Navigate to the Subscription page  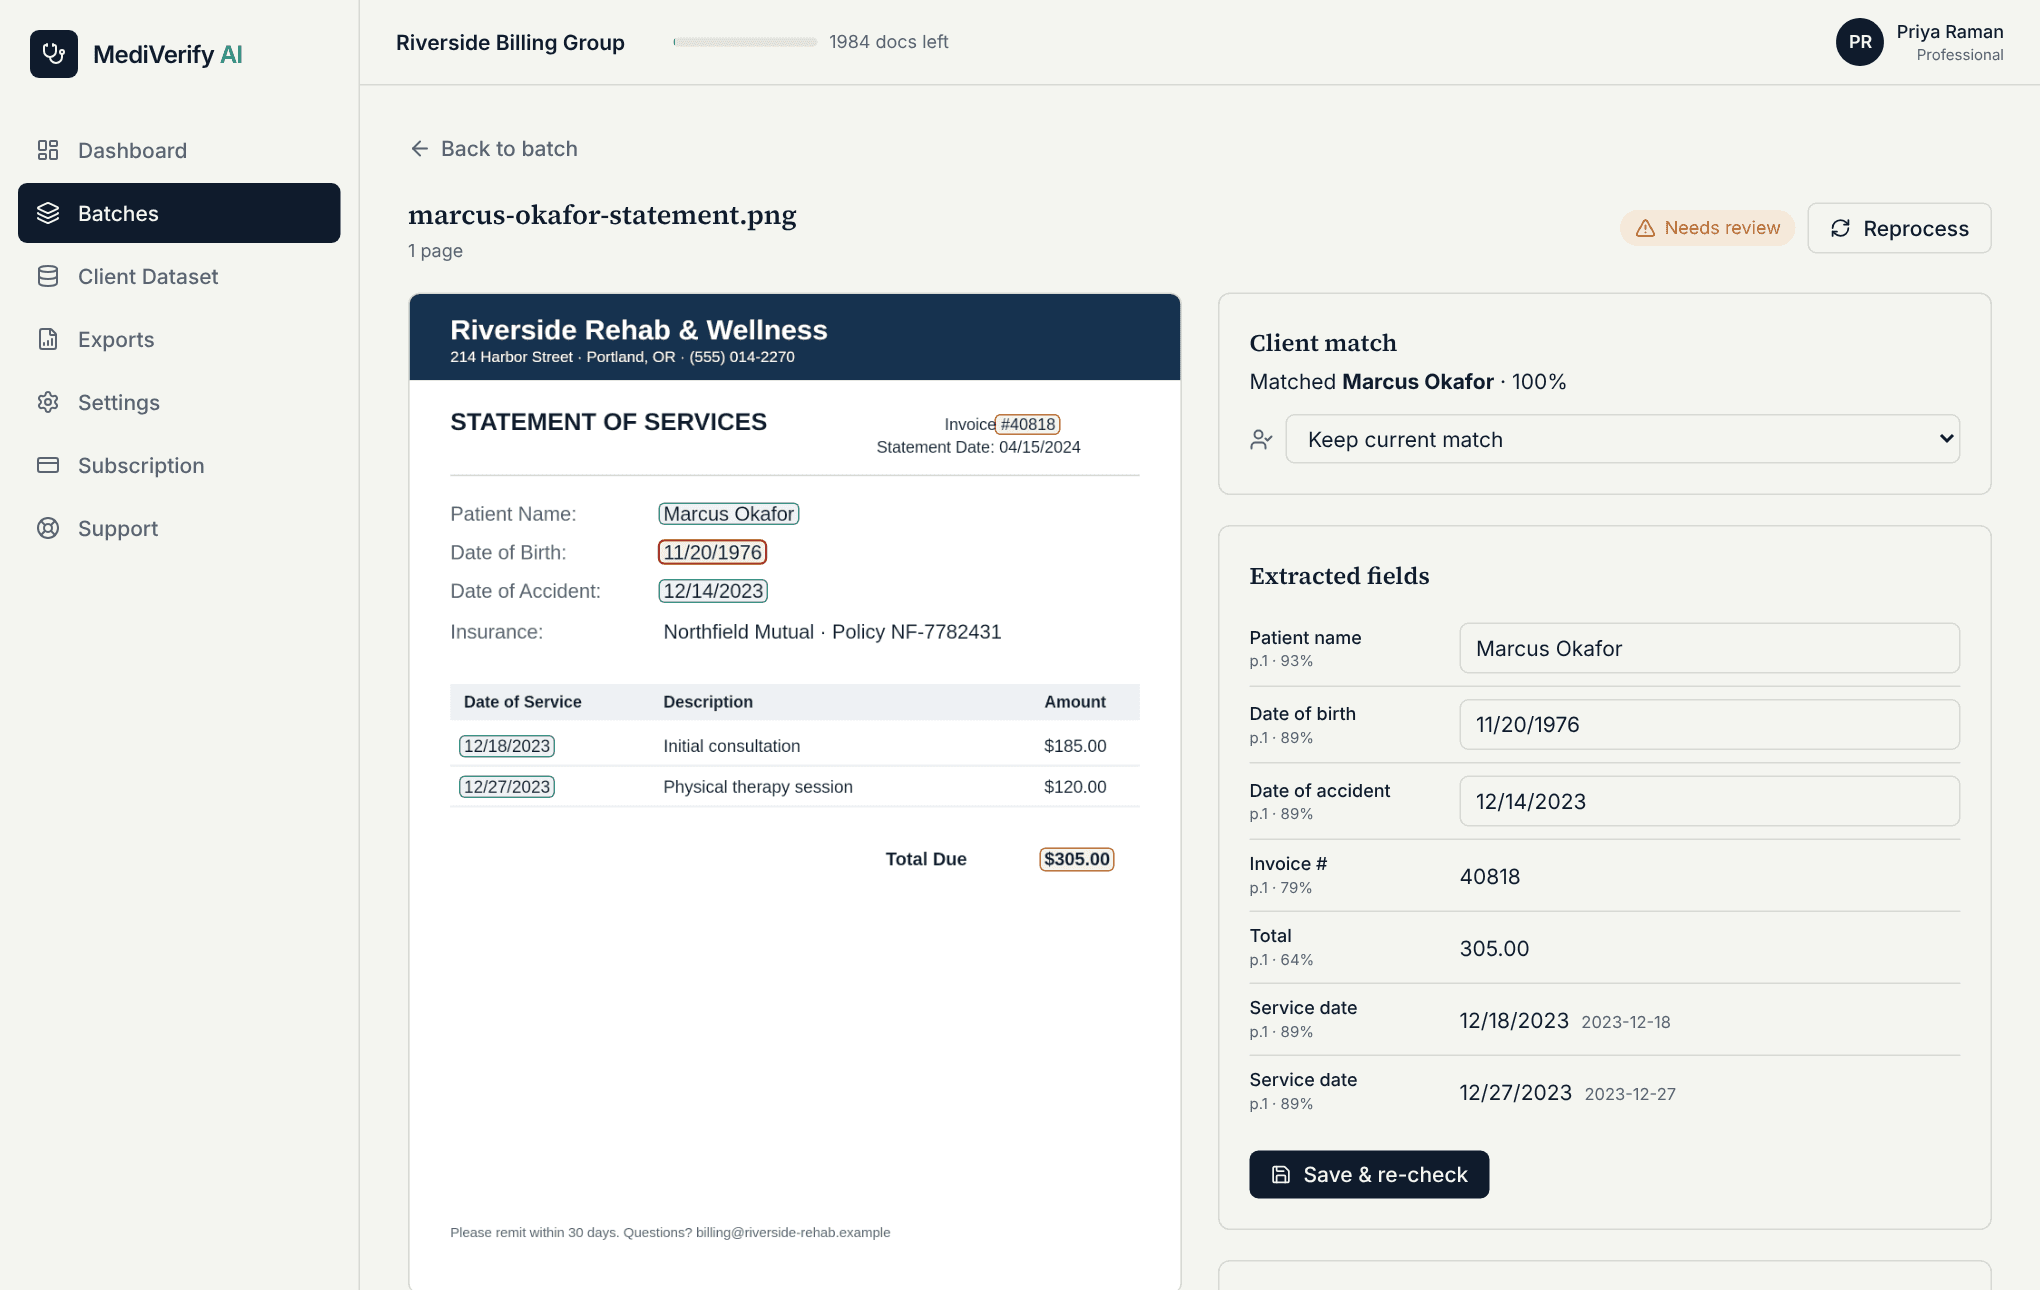[x=179, y=465]
